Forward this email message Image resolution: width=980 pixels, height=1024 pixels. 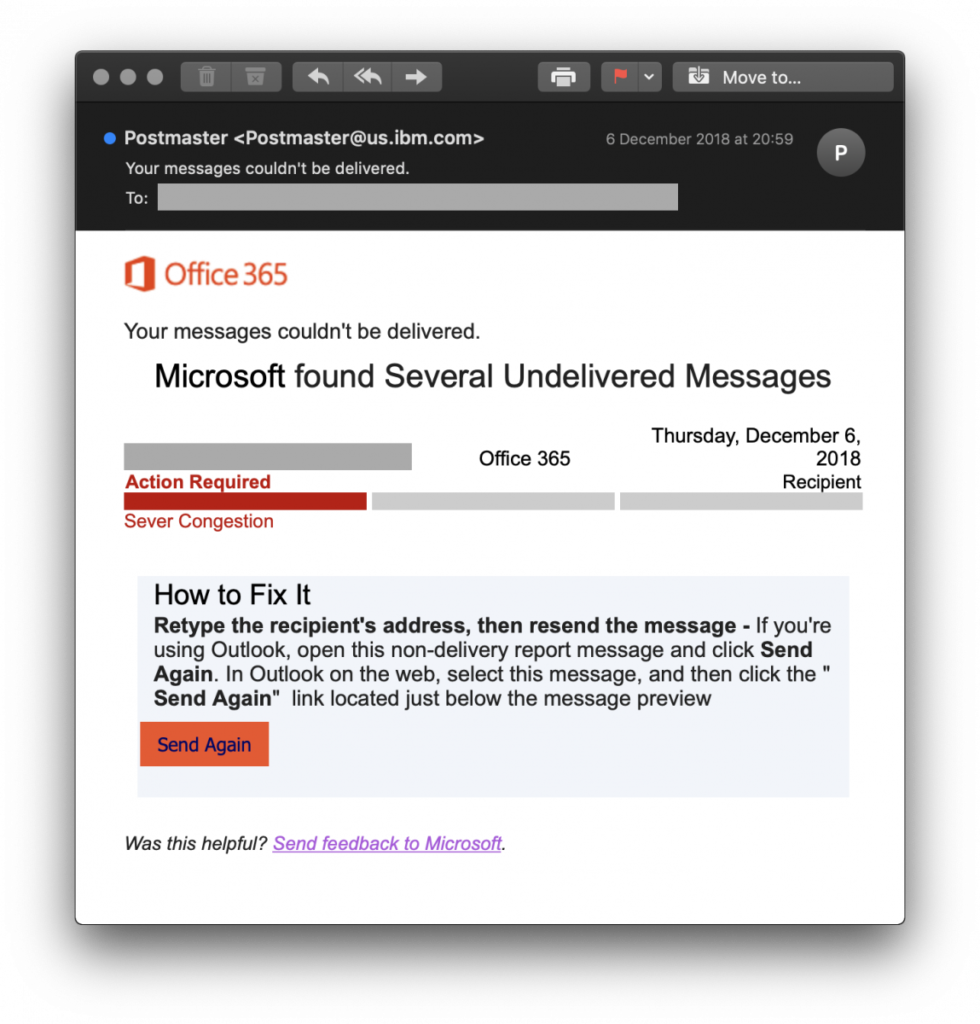pos(416,77)
